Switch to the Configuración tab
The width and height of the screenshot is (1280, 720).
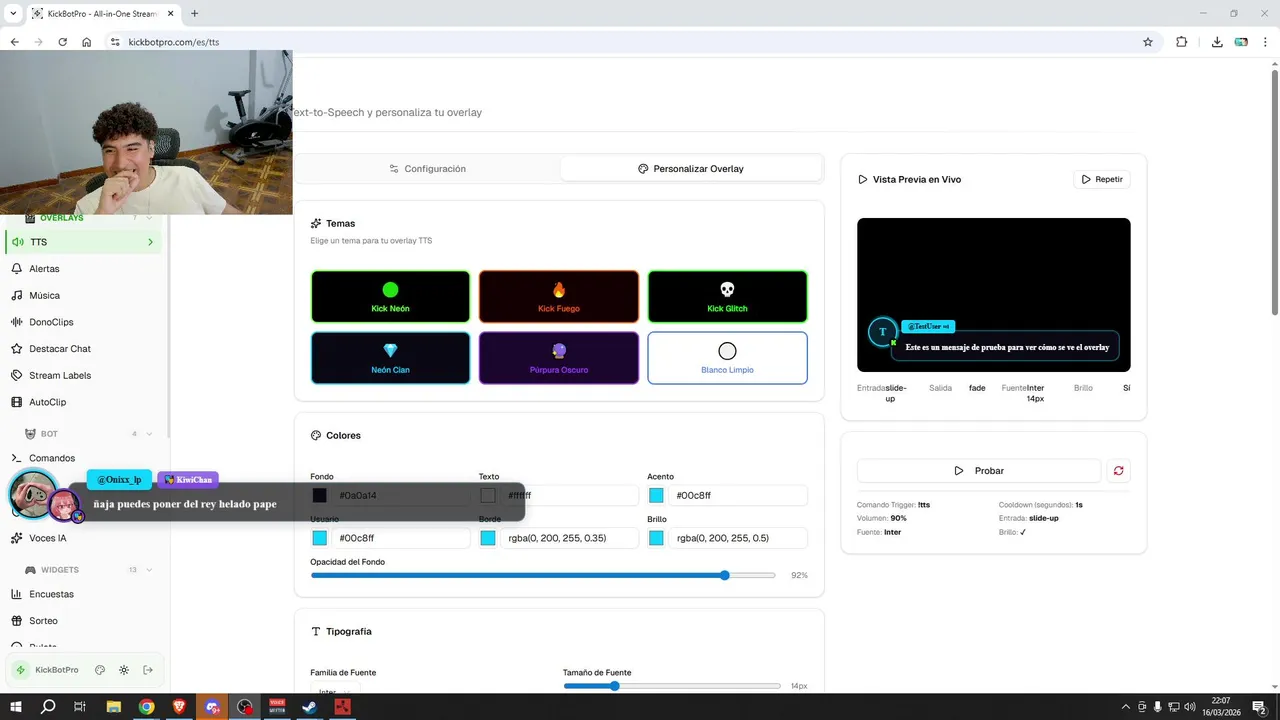tap(427, 169)
